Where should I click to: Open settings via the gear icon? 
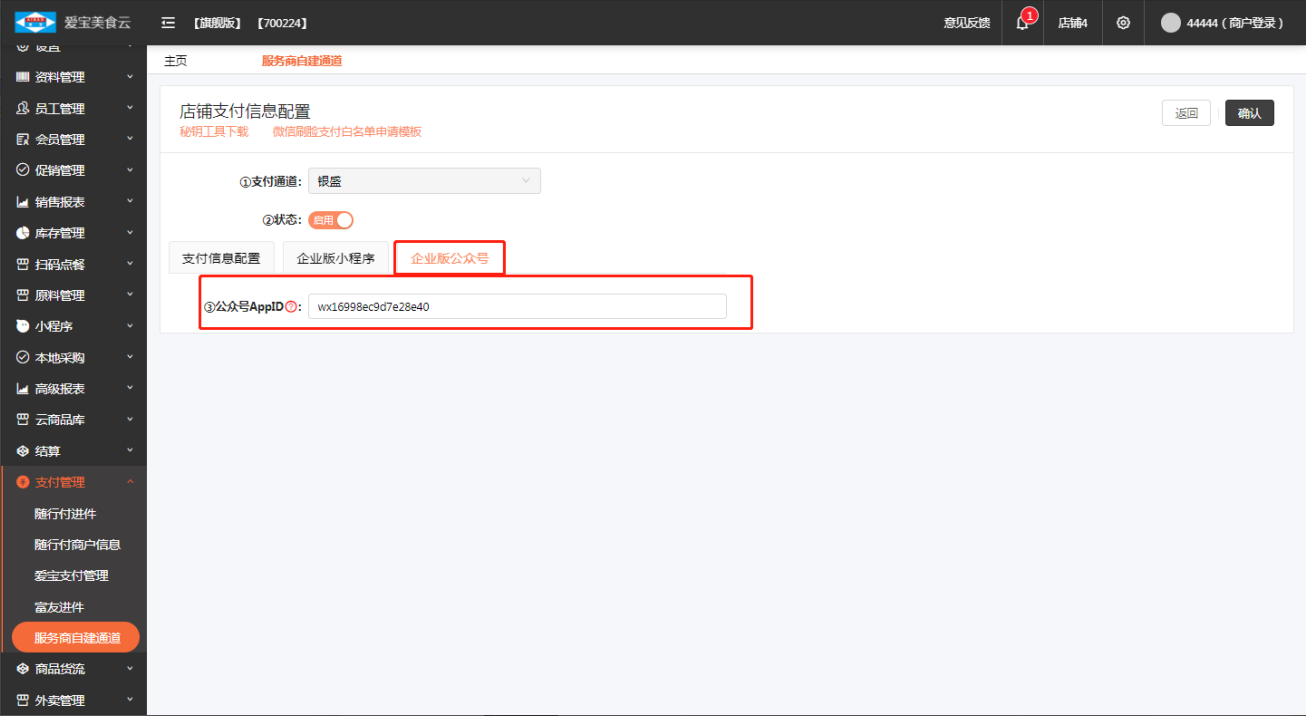1123,23
